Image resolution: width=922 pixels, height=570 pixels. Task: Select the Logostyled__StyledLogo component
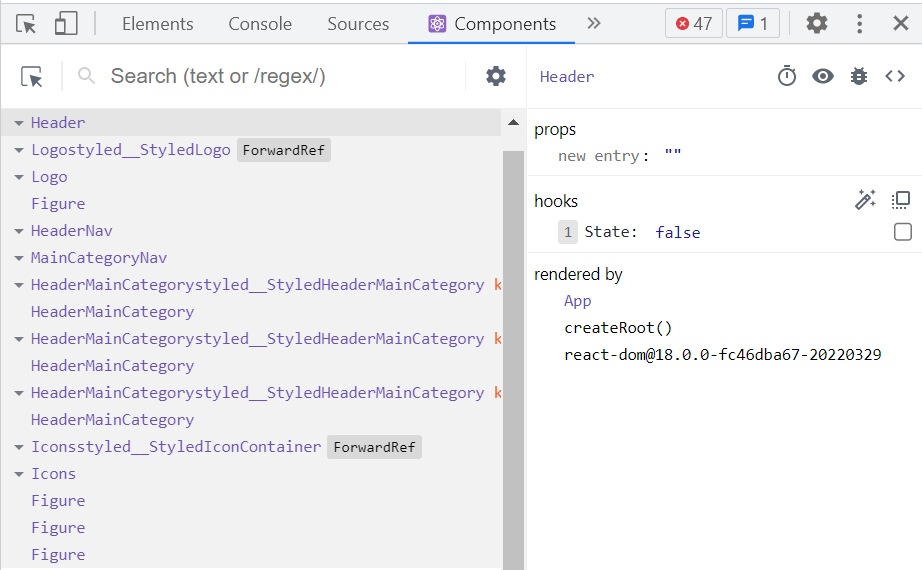pos(131,149)
